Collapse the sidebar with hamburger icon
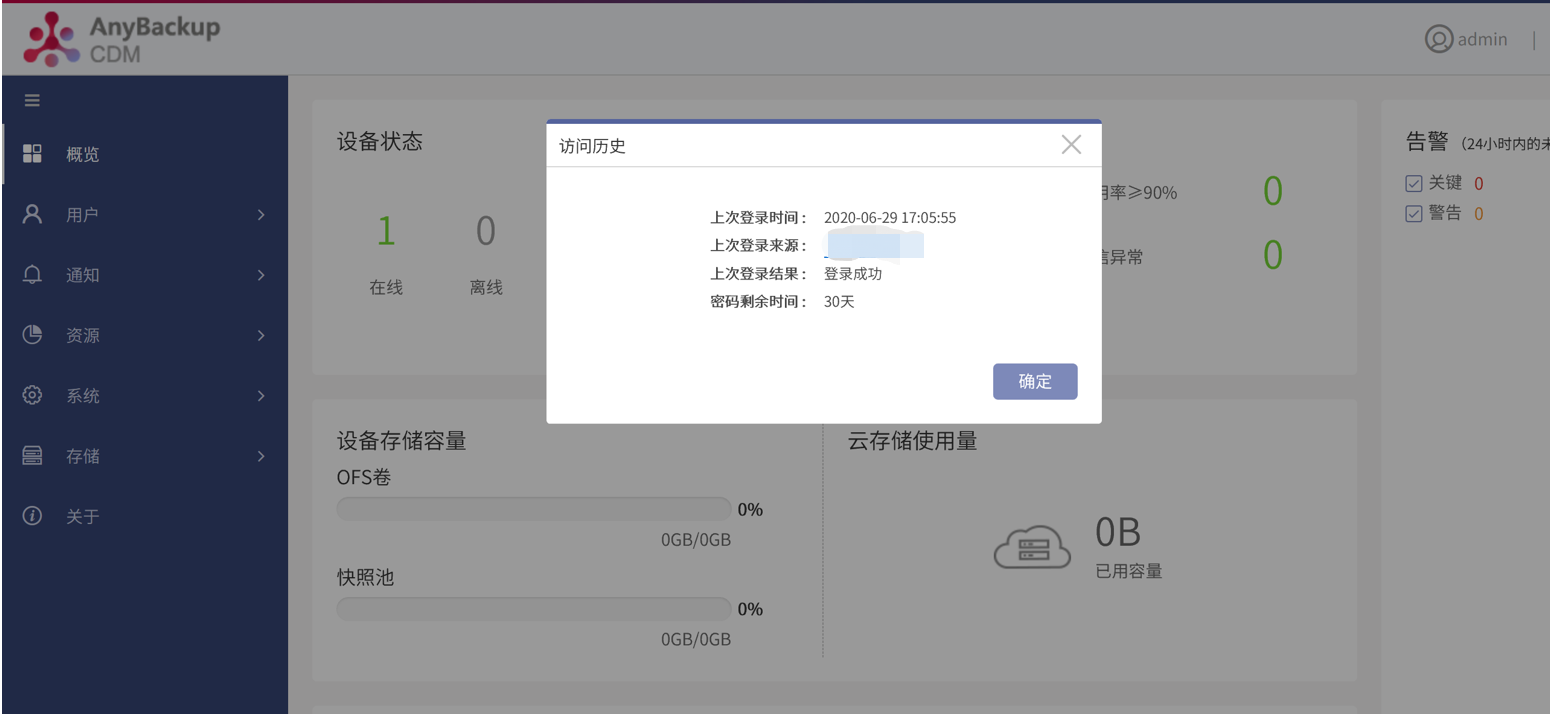Screen dimensions: 1550x714 coord(32,100)
